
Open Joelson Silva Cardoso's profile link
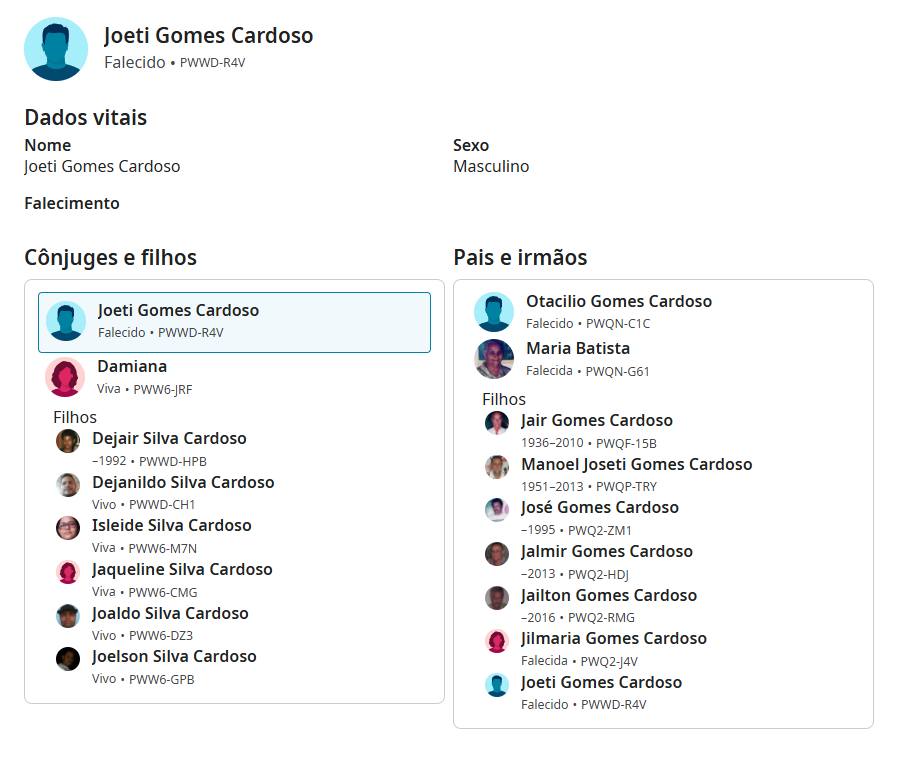click(x=174, y=656)
